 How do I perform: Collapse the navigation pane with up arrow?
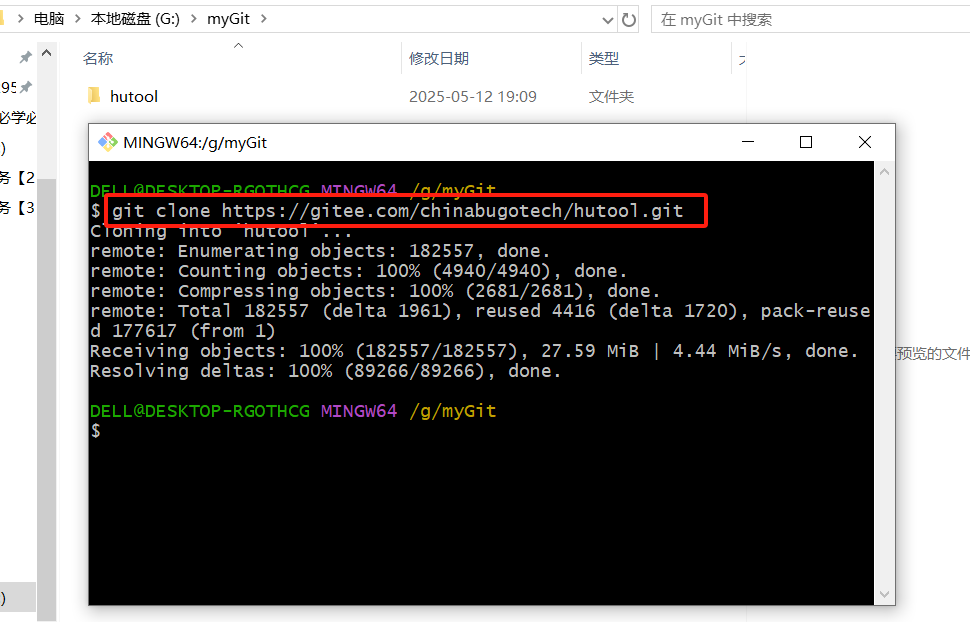(x=46, y=54)
